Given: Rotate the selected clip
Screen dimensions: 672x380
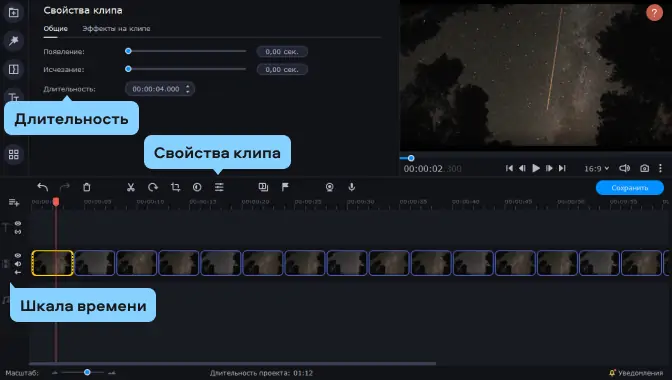Looking at the screenshot, I should pyautogui.click(x=153, y=187).
